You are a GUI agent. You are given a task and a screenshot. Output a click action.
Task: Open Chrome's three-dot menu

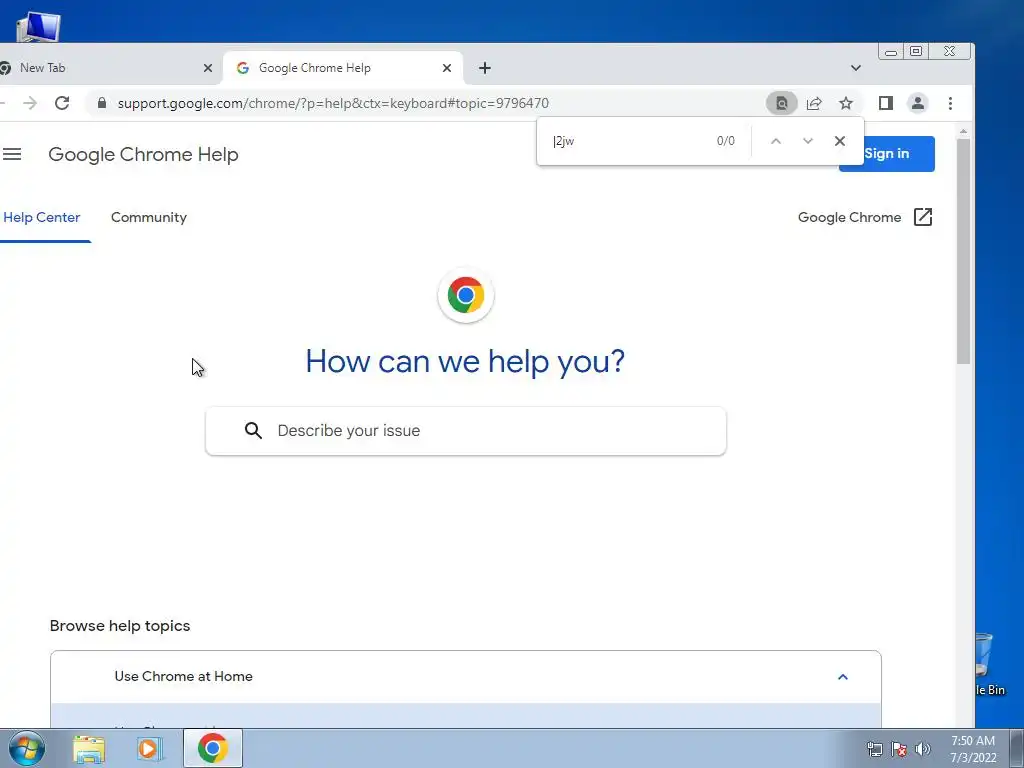950,103
